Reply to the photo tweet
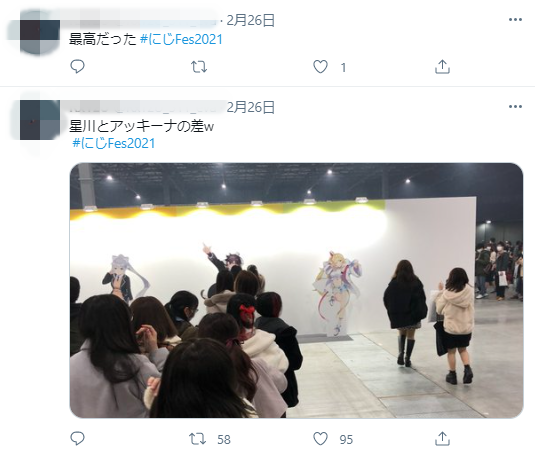This screenshot has width=535, height=456. (77, 438)
